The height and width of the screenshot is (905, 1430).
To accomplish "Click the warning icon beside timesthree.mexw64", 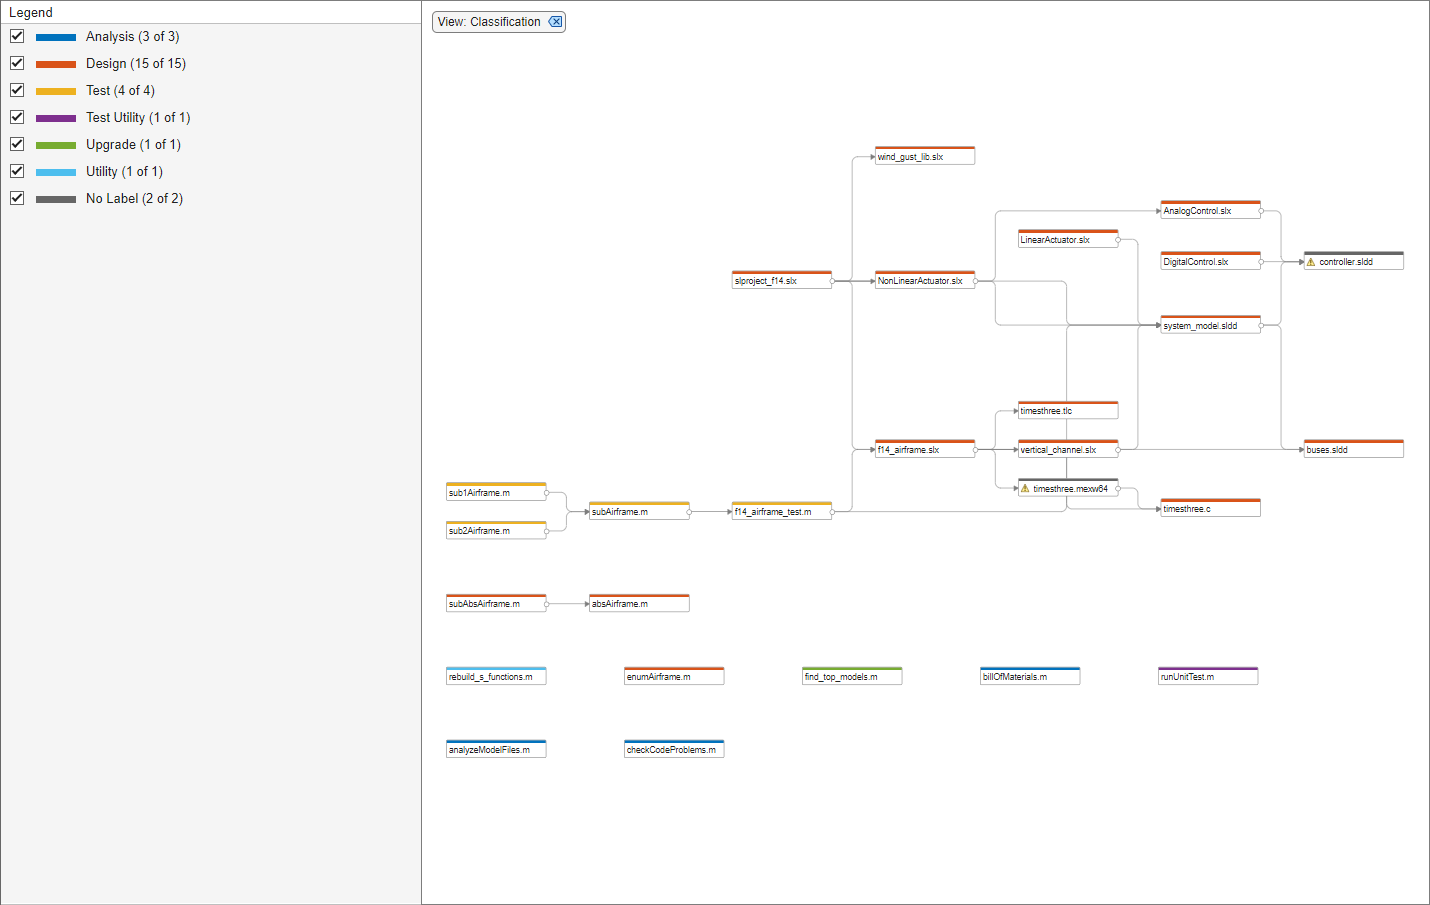I will point(1023,488).
